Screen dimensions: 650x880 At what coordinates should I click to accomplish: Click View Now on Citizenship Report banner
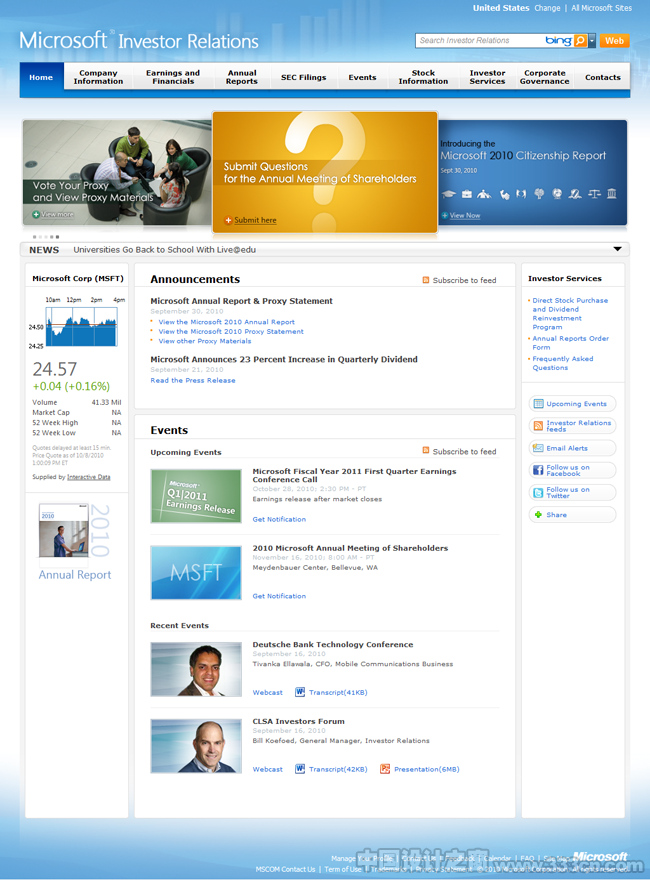click(x=465, y=216)
